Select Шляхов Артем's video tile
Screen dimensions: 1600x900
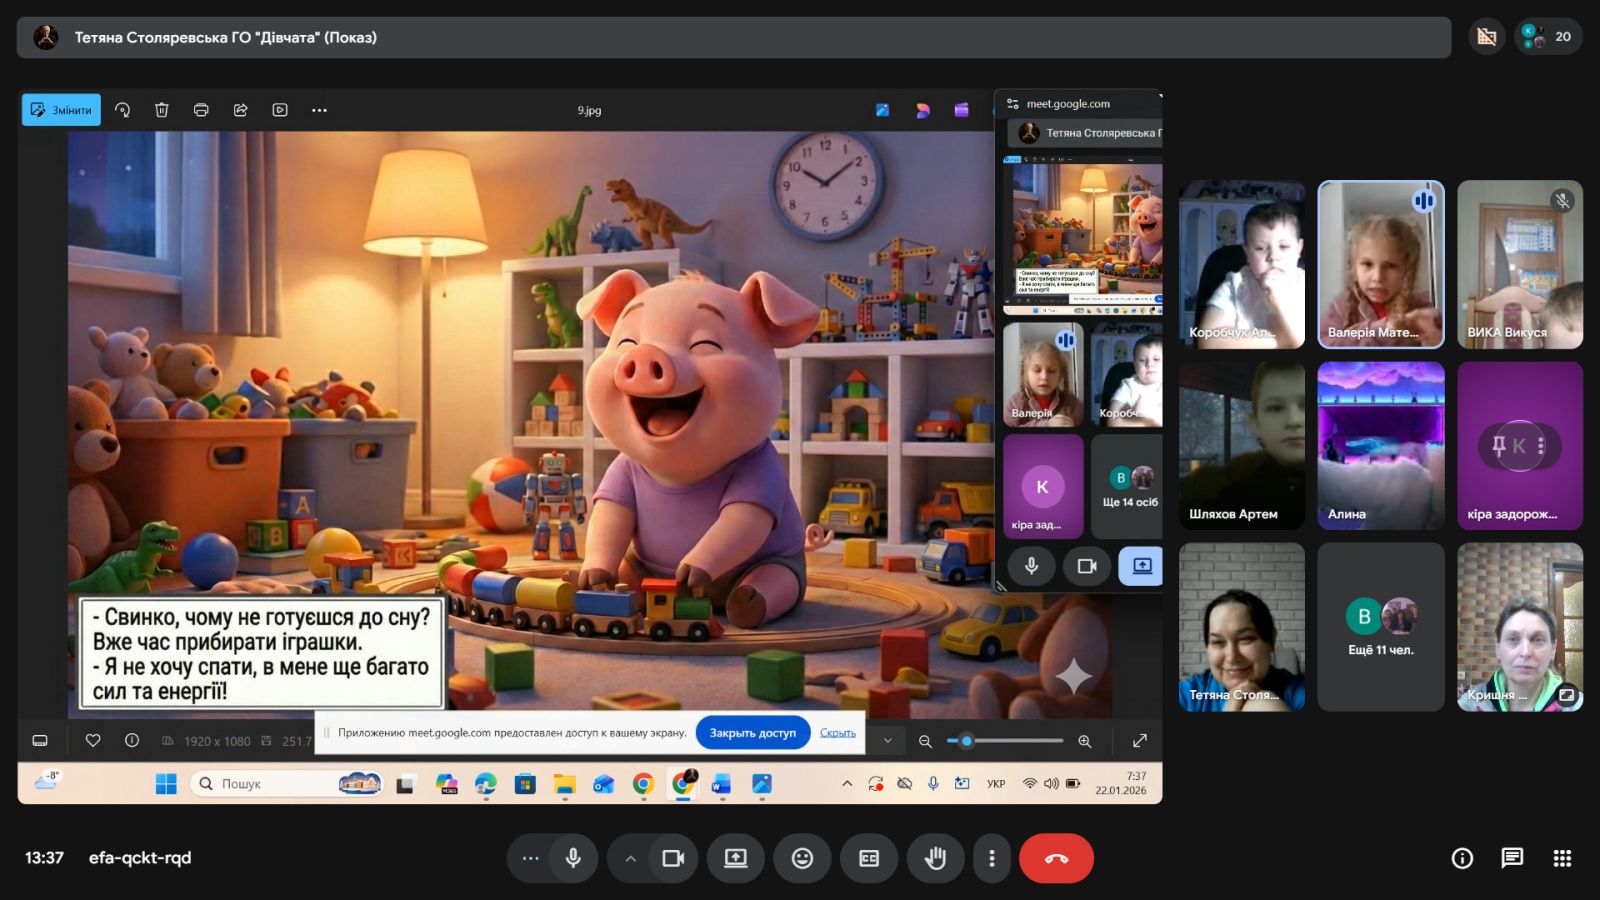[x=1241, y=445]
